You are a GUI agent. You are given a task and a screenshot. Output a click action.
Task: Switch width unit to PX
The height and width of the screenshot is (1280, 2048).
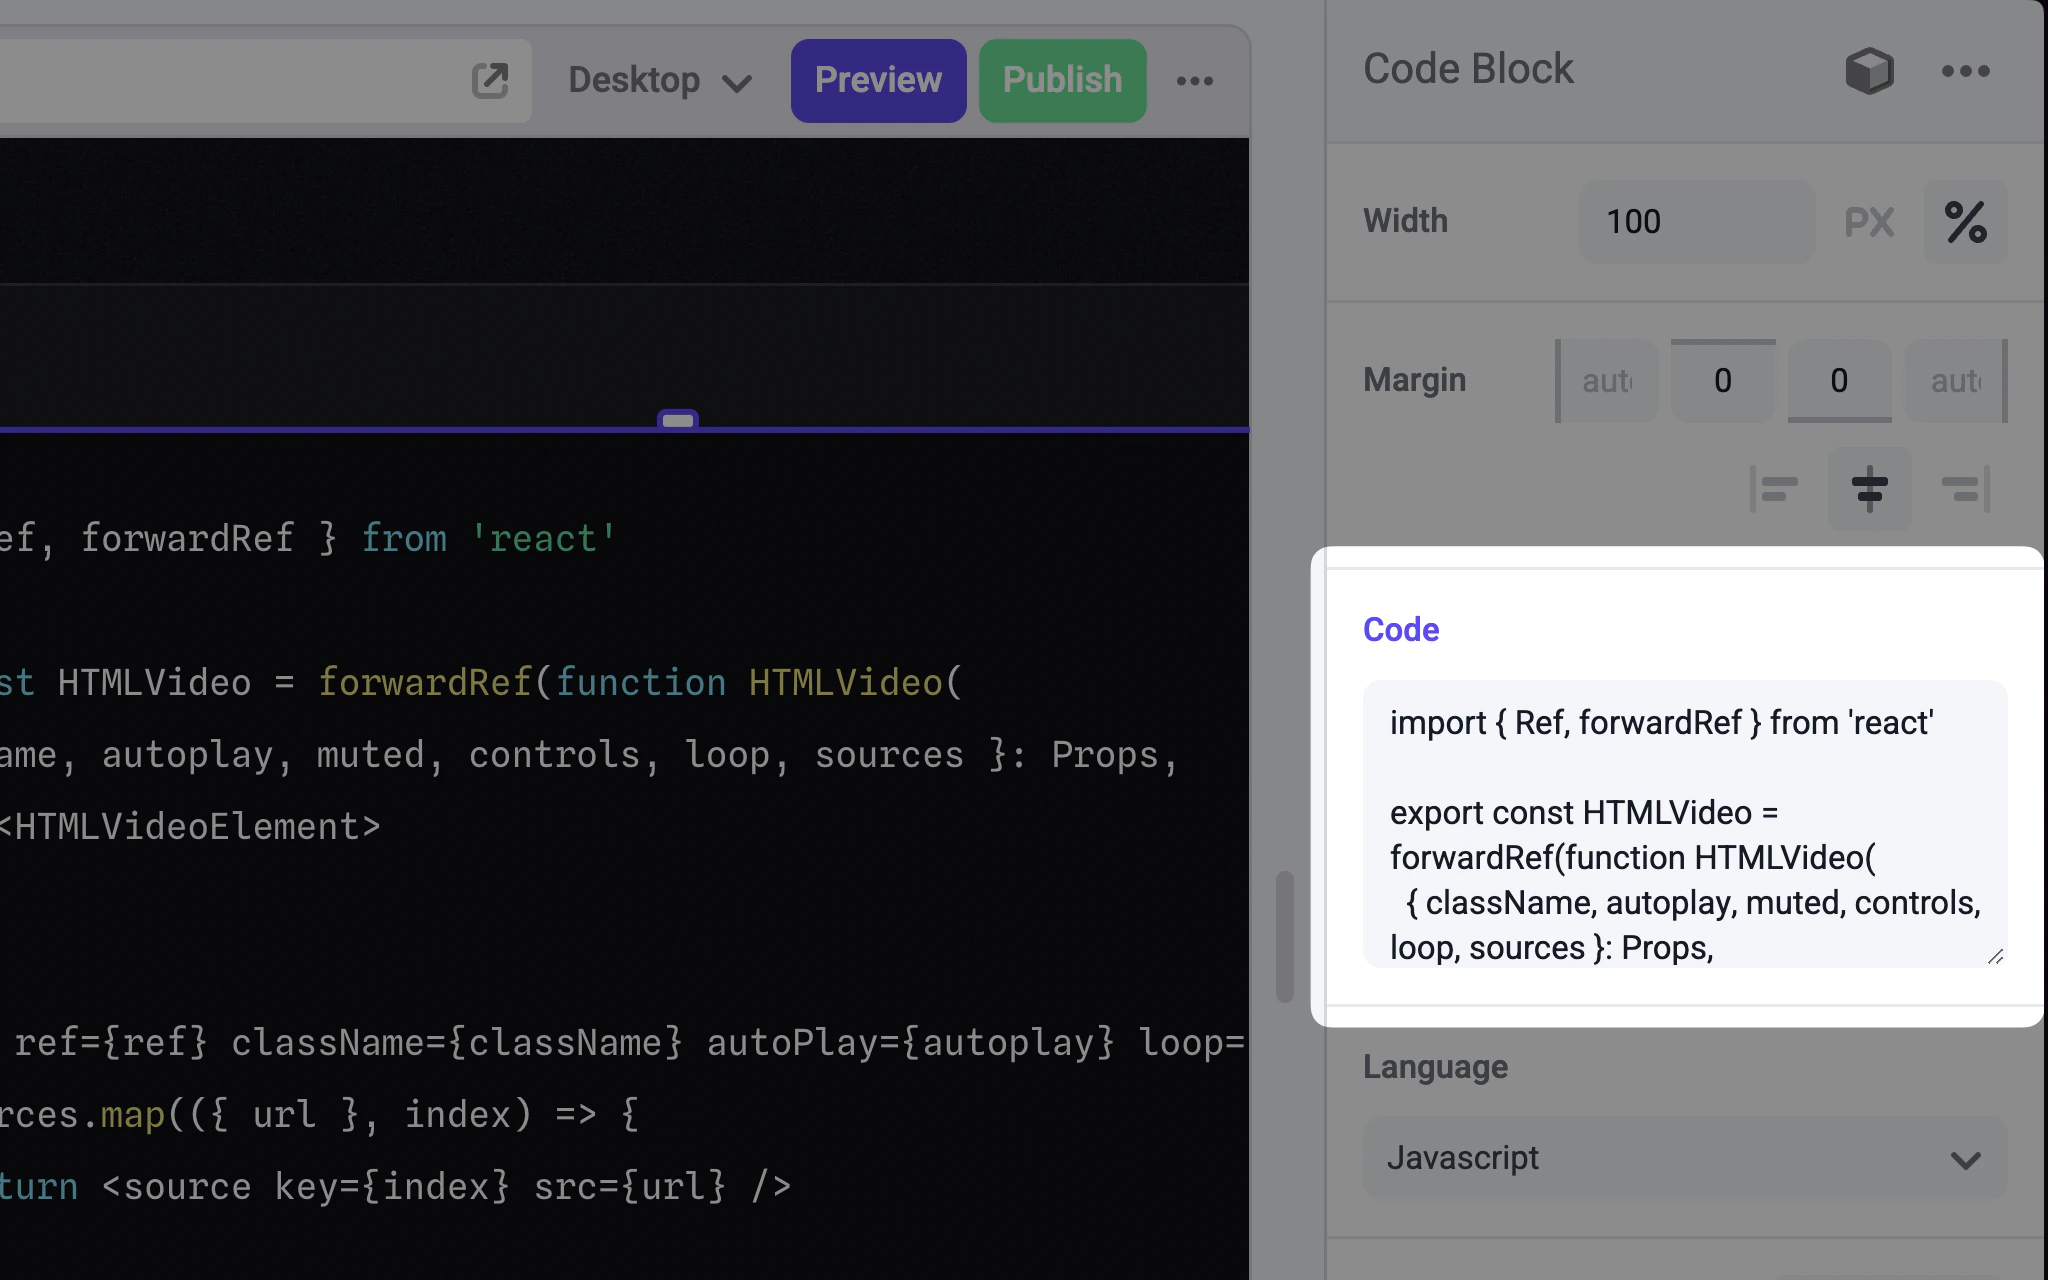(x=1869, y=222)
